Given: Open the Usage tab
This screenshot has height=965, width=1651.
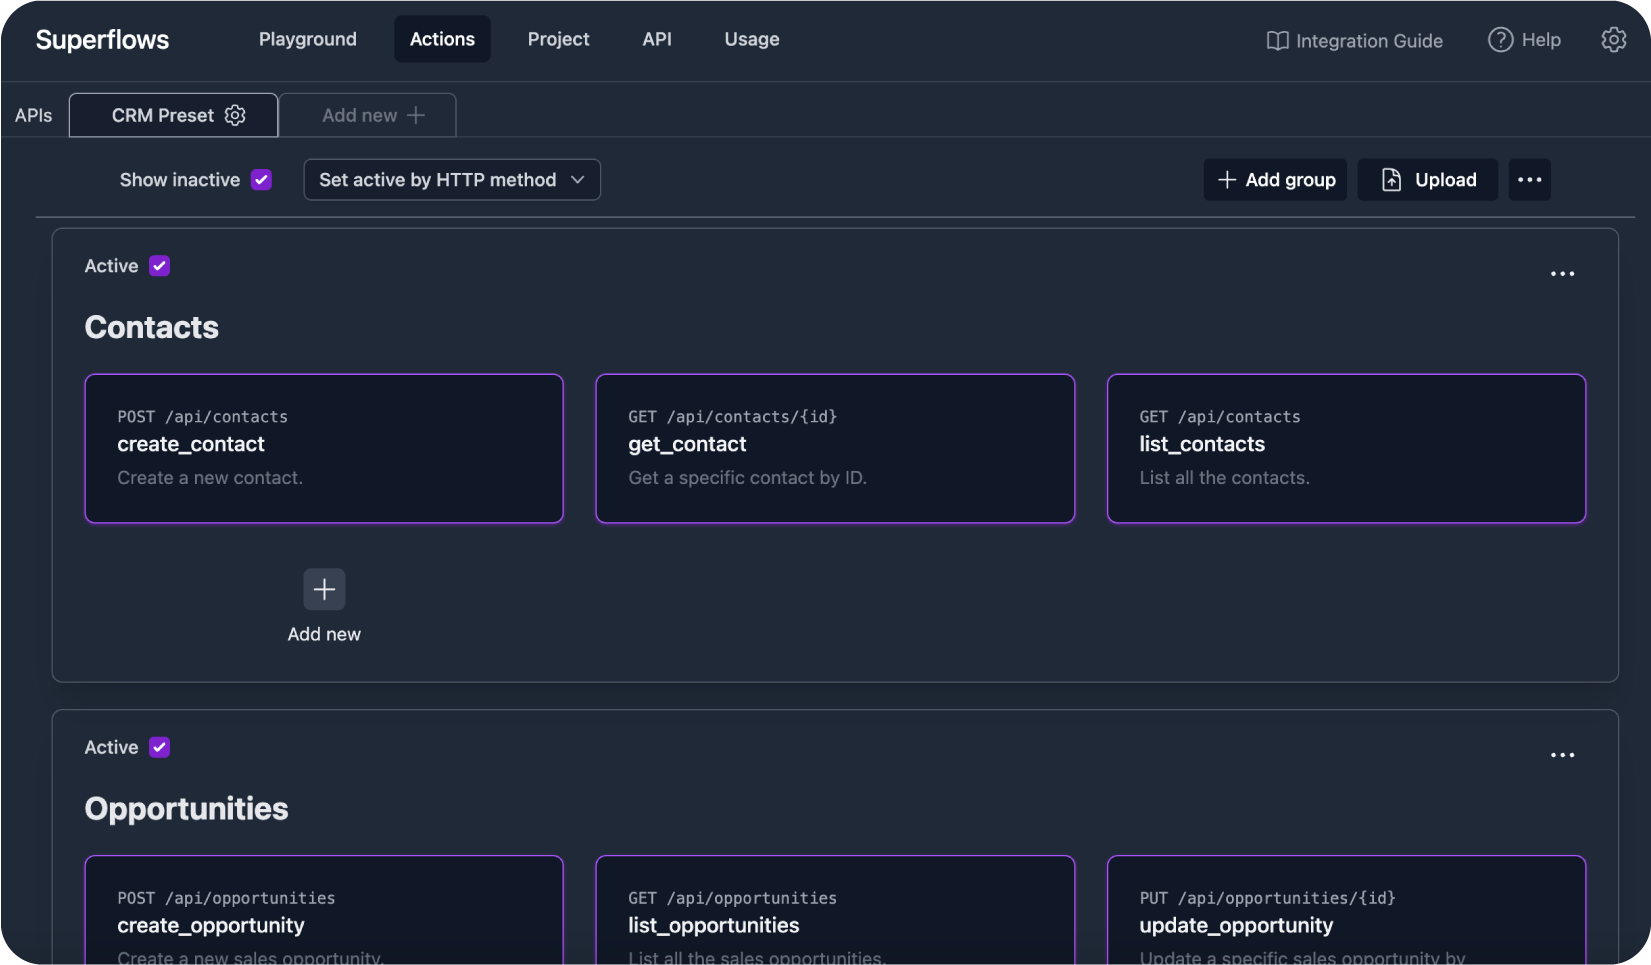Looking at the screenshot, I should click(x=751, y=39).
